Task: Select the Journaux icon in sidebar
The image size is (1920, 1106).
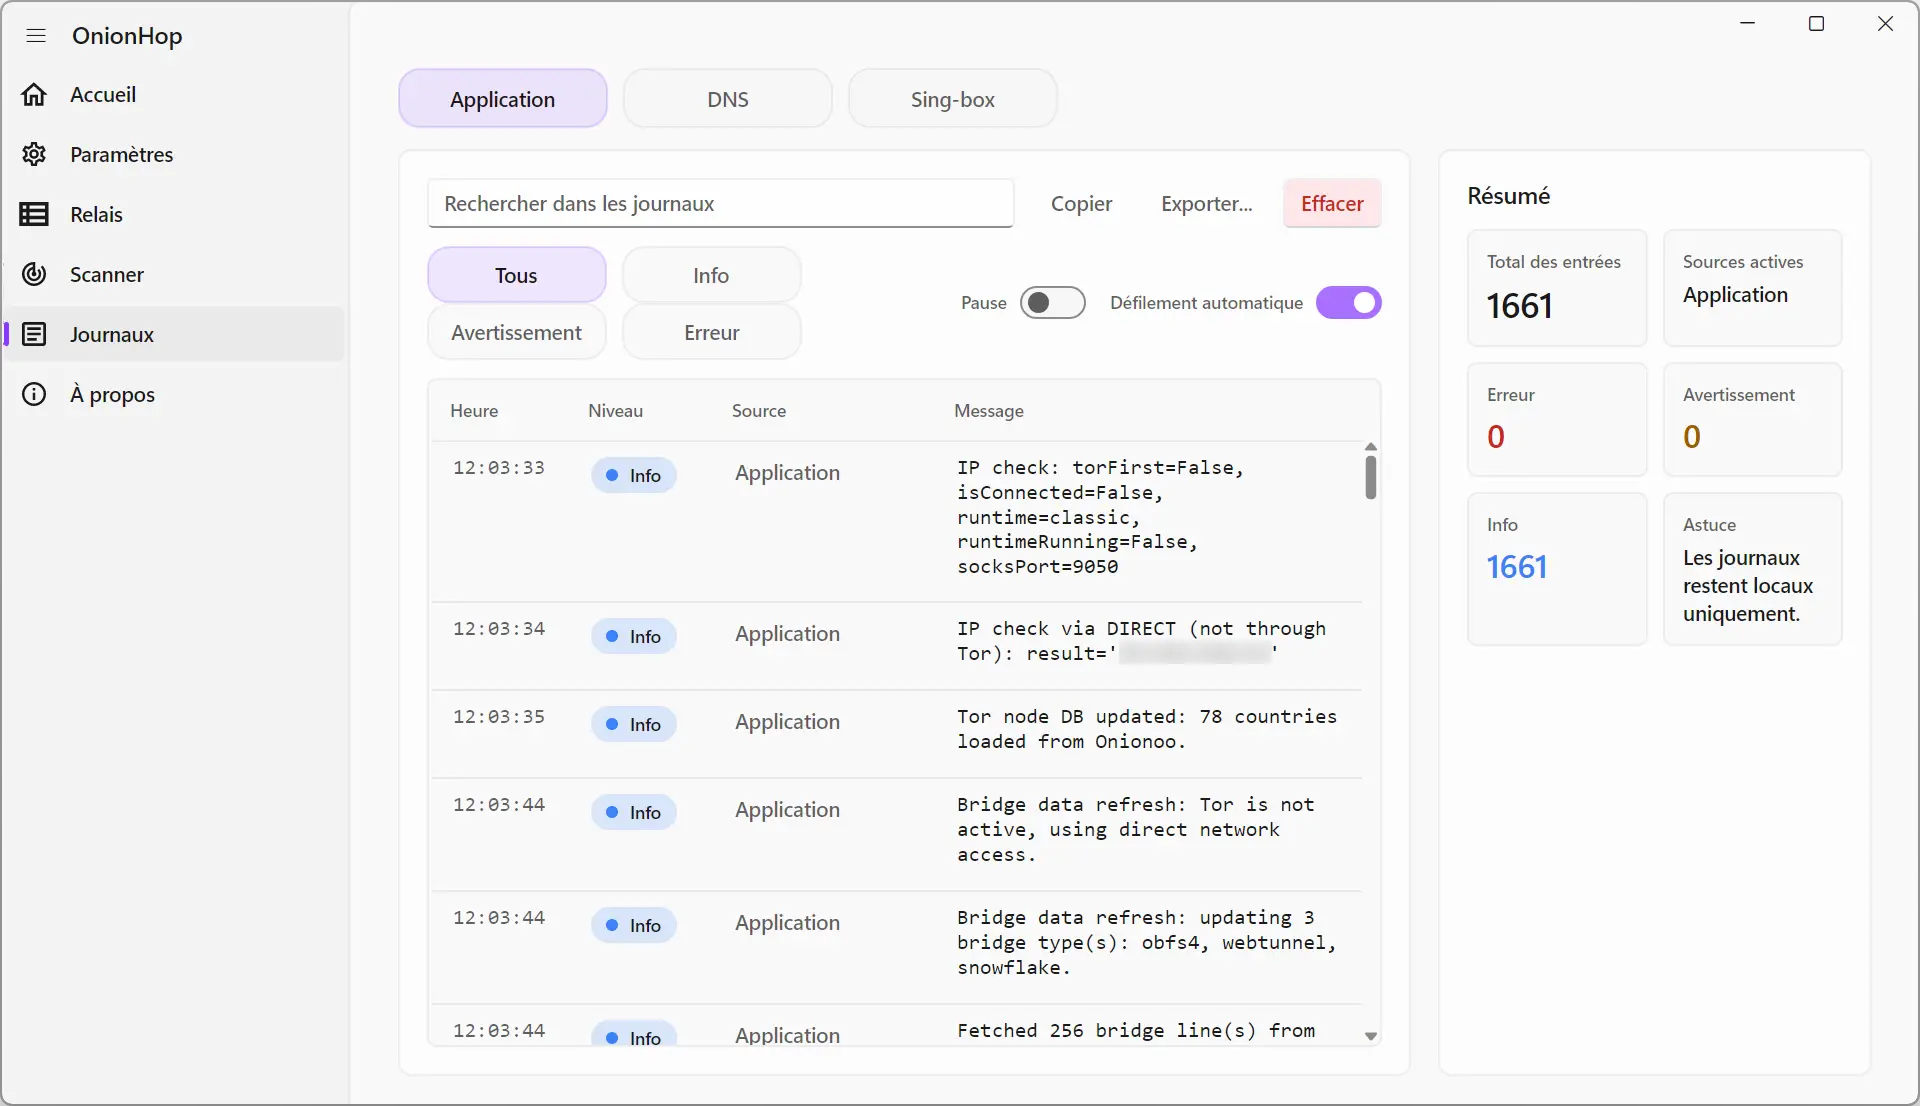Action: [34, 334]
